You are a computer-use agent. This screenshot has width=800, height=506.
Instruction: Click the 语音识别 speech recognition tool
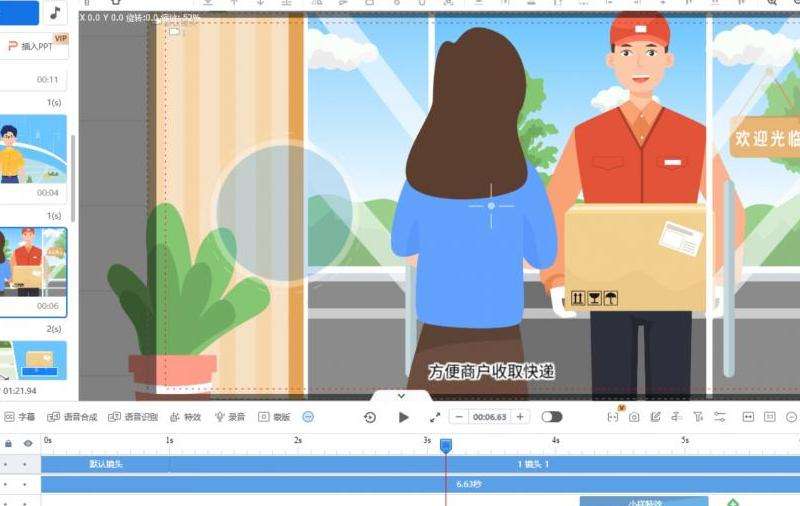click(133, 417)
